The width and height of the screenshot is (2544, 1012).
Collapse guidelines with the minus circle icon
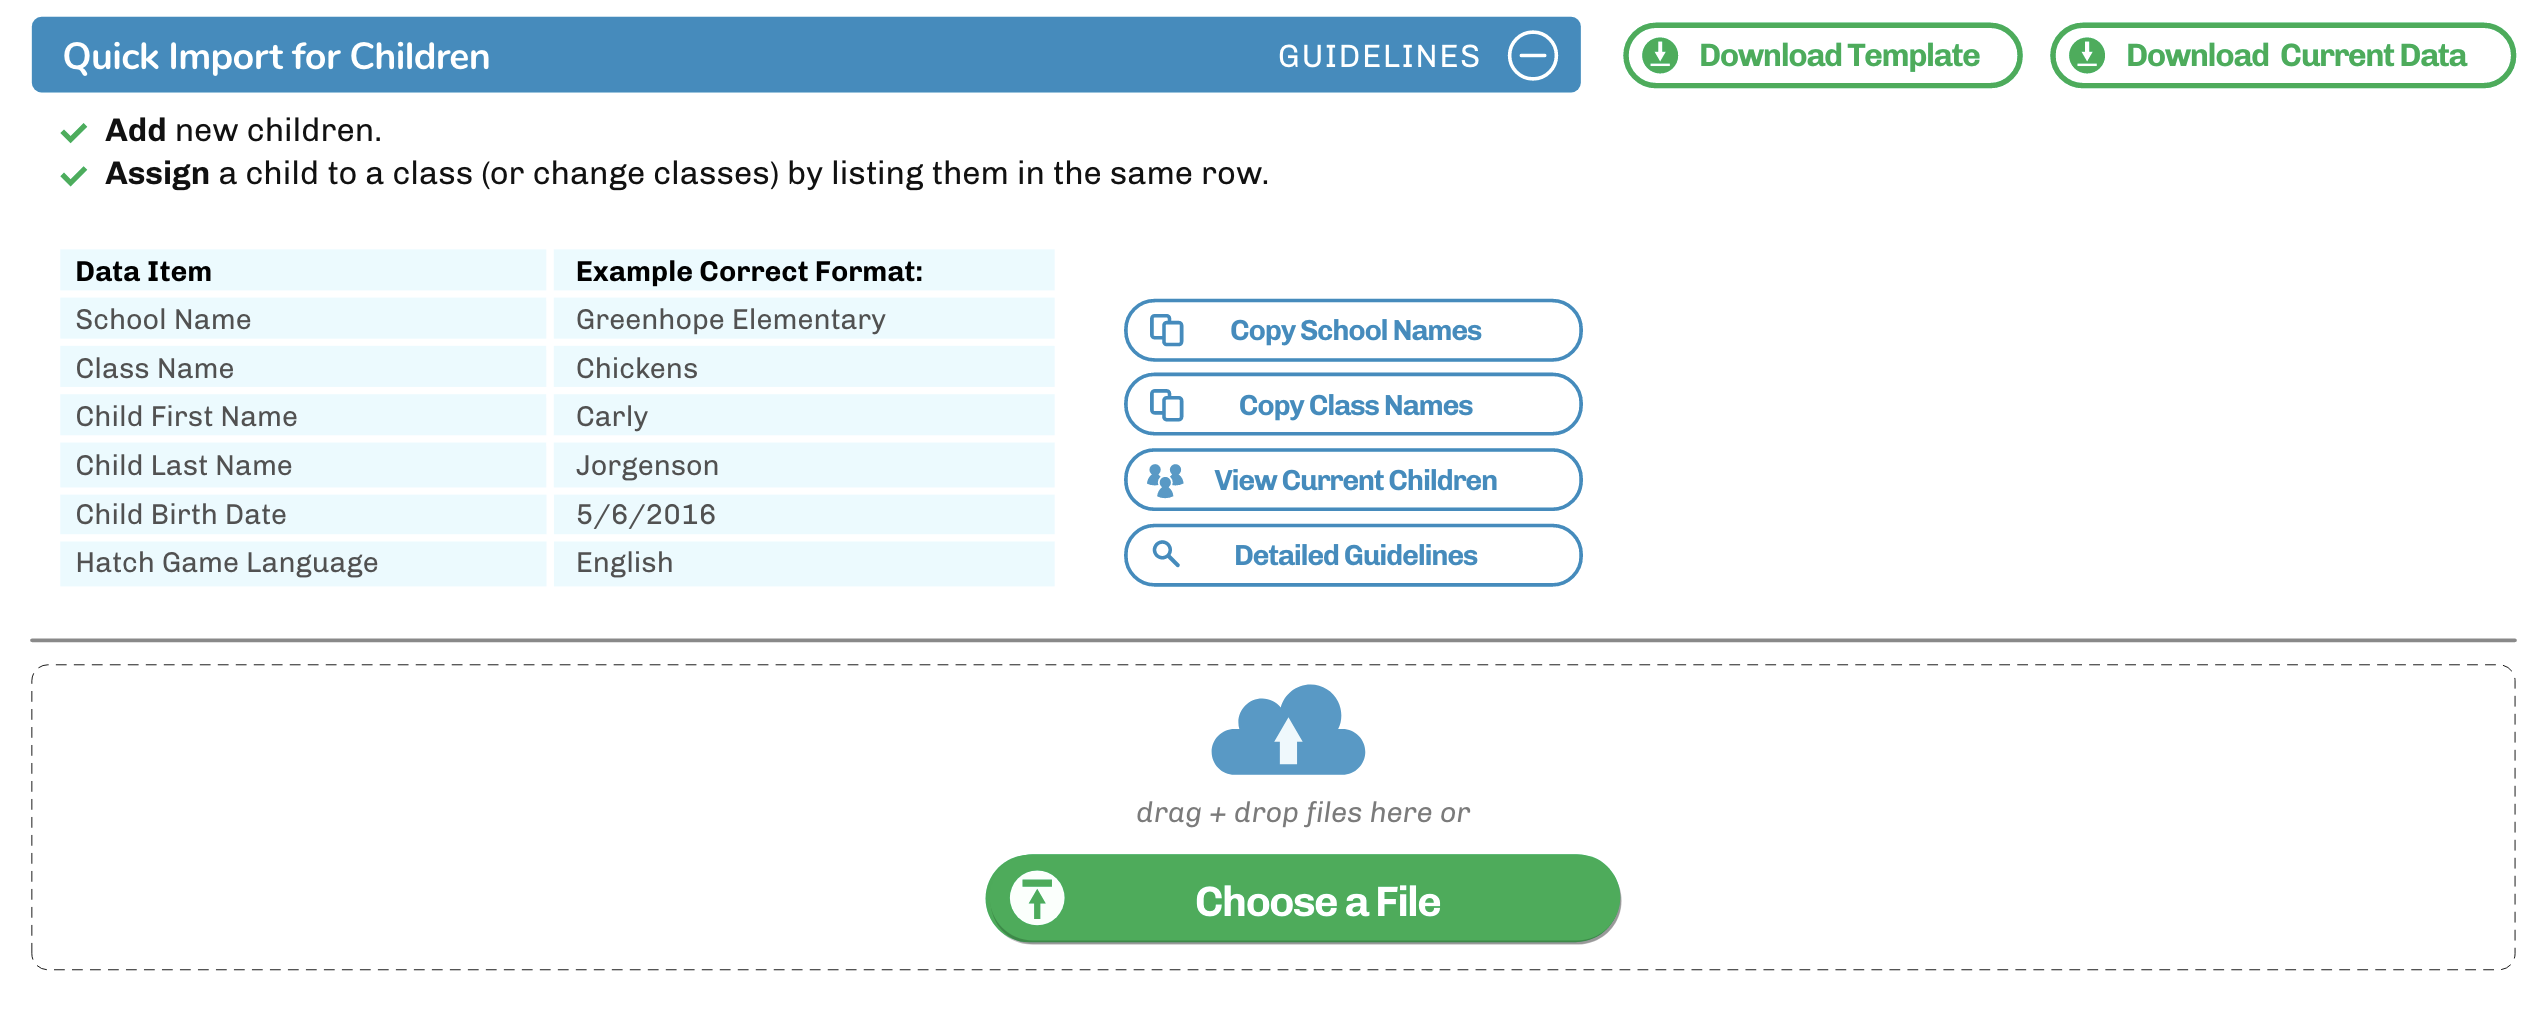pos(1532,55)
